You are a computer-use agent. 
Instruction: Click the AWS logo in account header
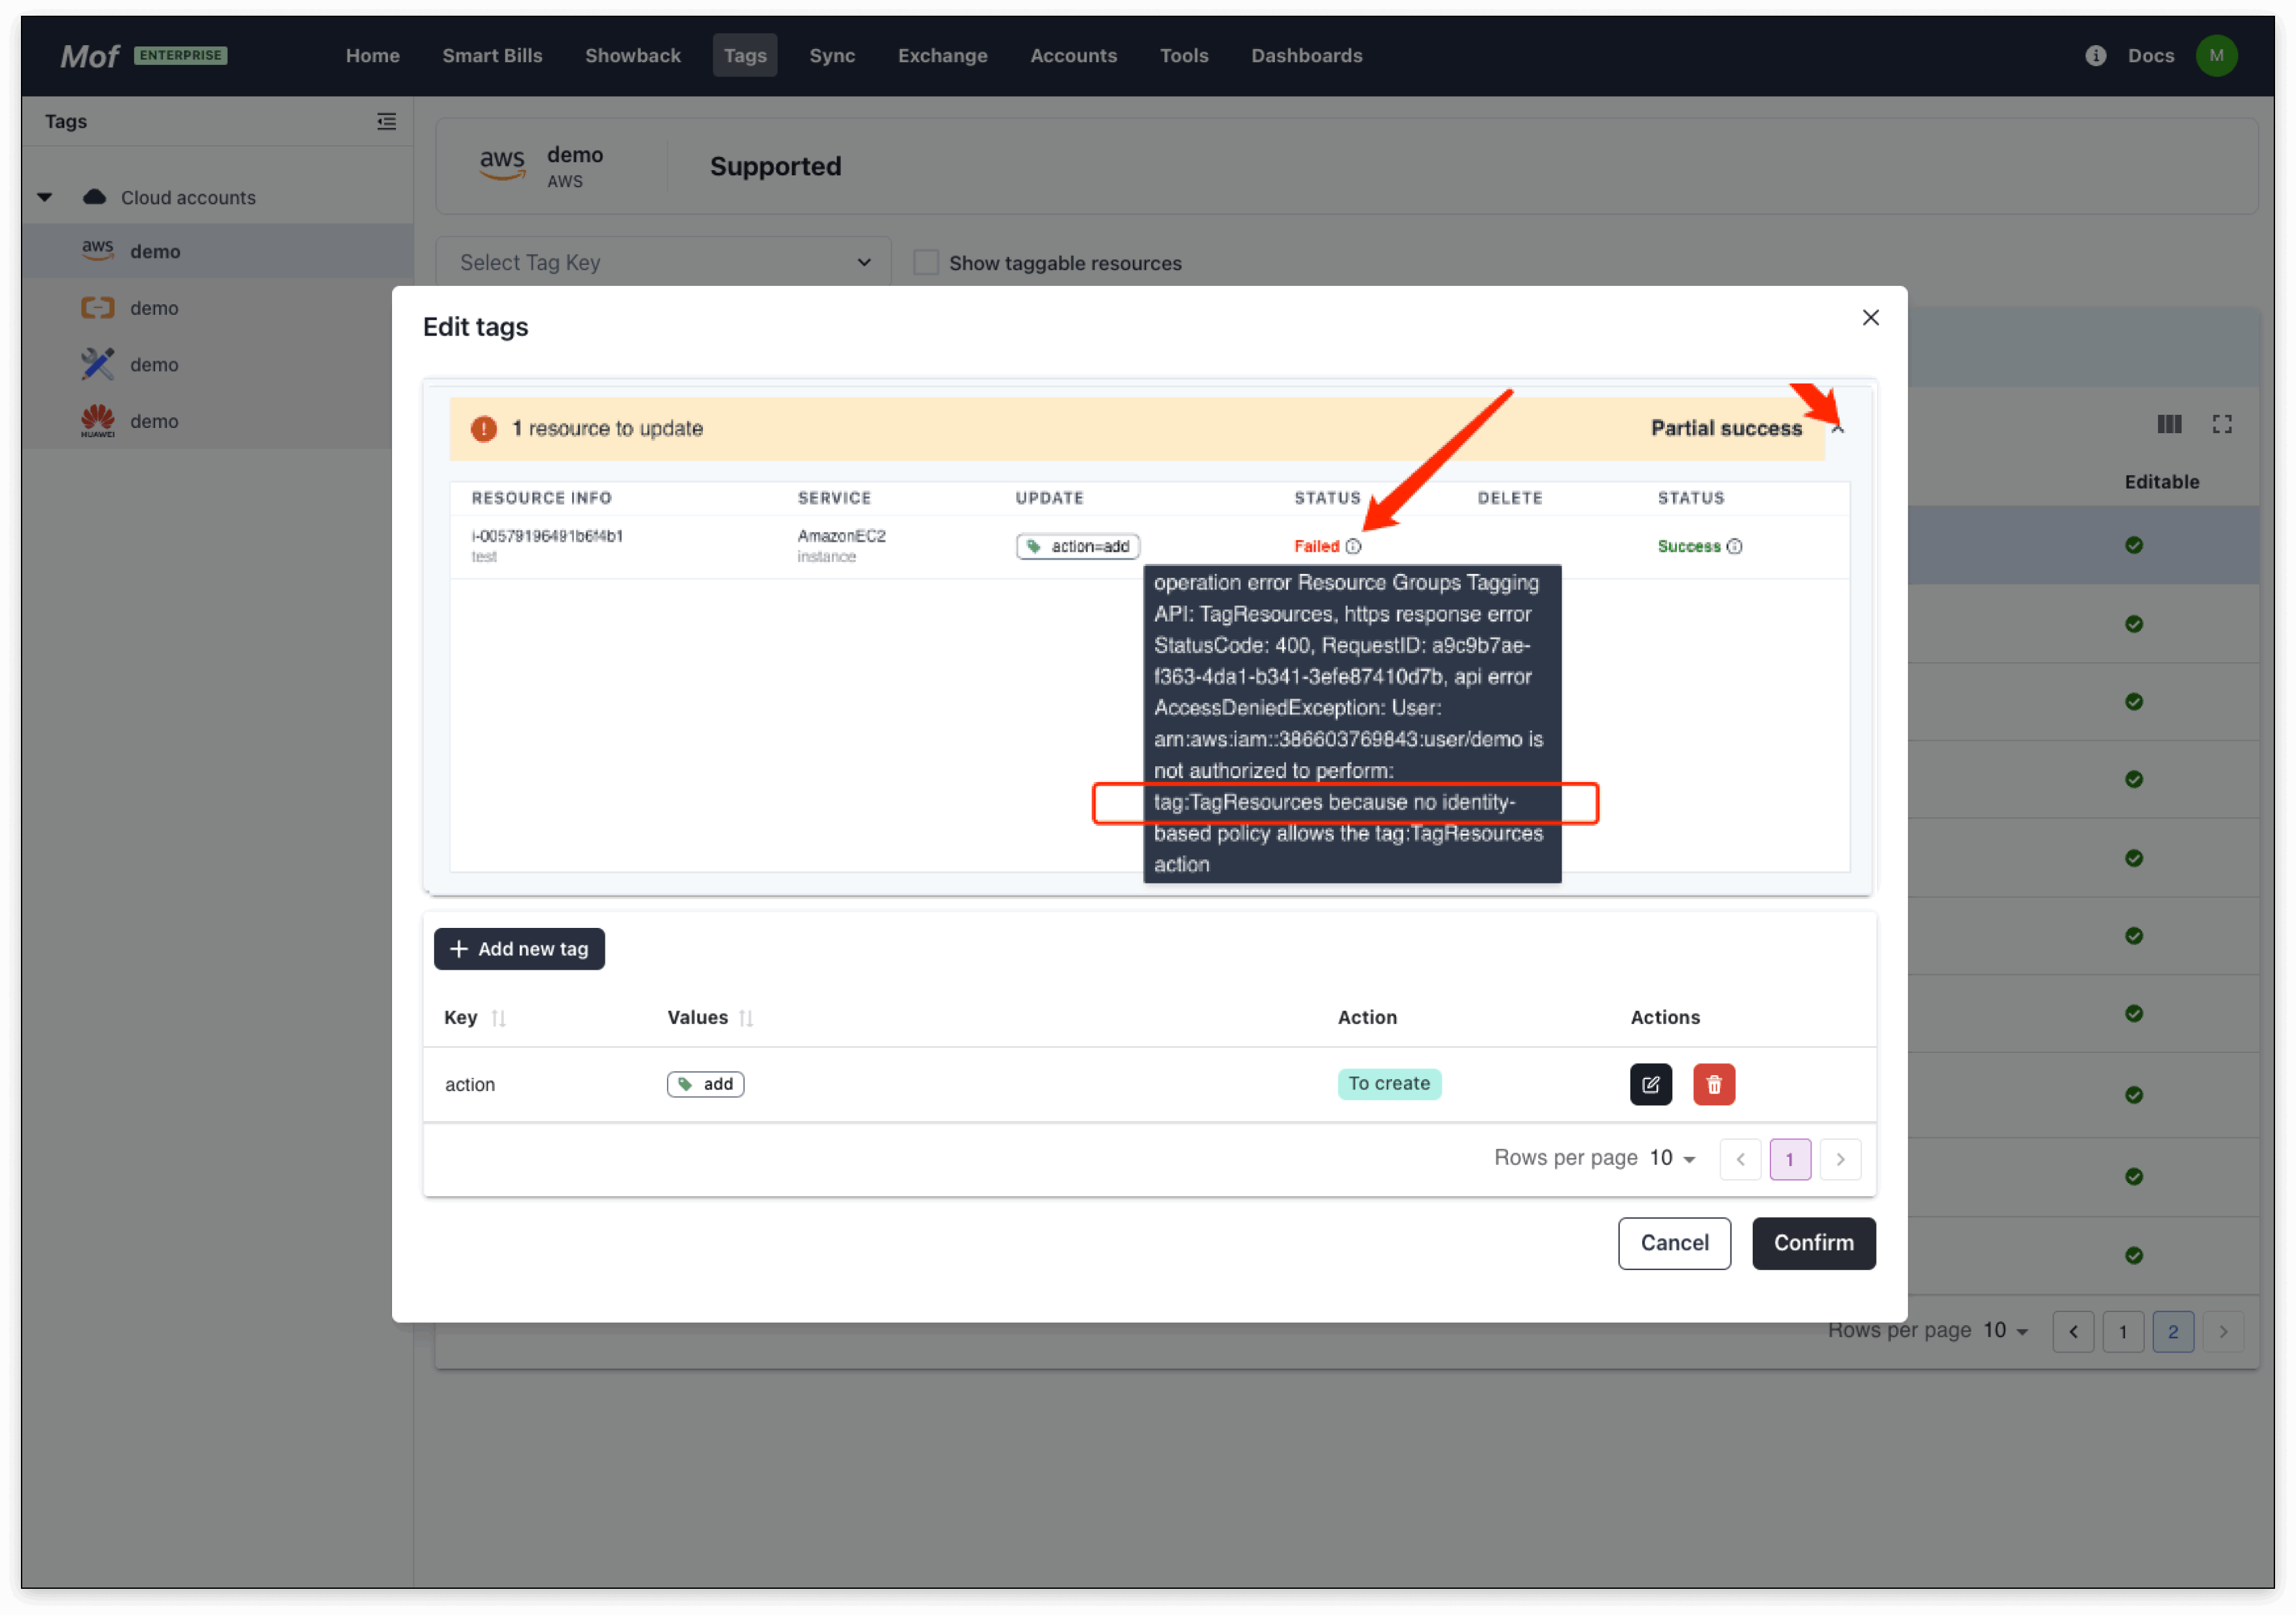coord(501,164)
